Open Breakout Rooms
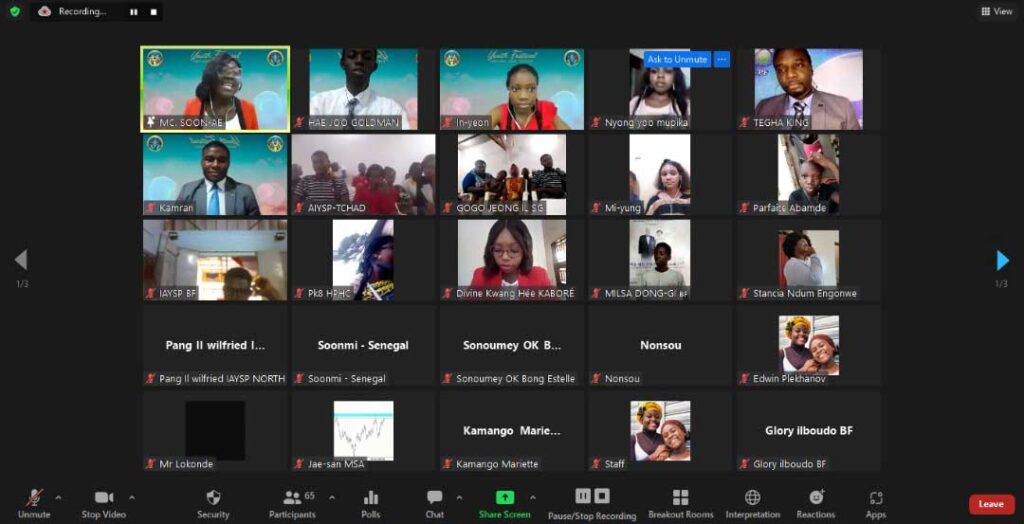 [x=680, y=498]
